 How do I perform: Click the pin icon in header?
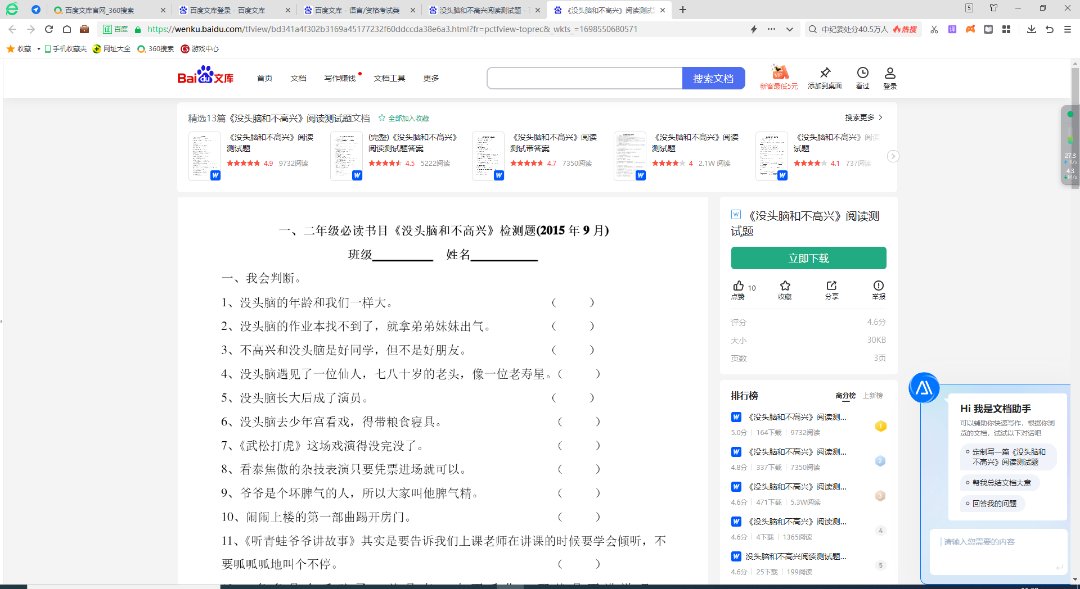pyautogui.click(x=825, y=73)
